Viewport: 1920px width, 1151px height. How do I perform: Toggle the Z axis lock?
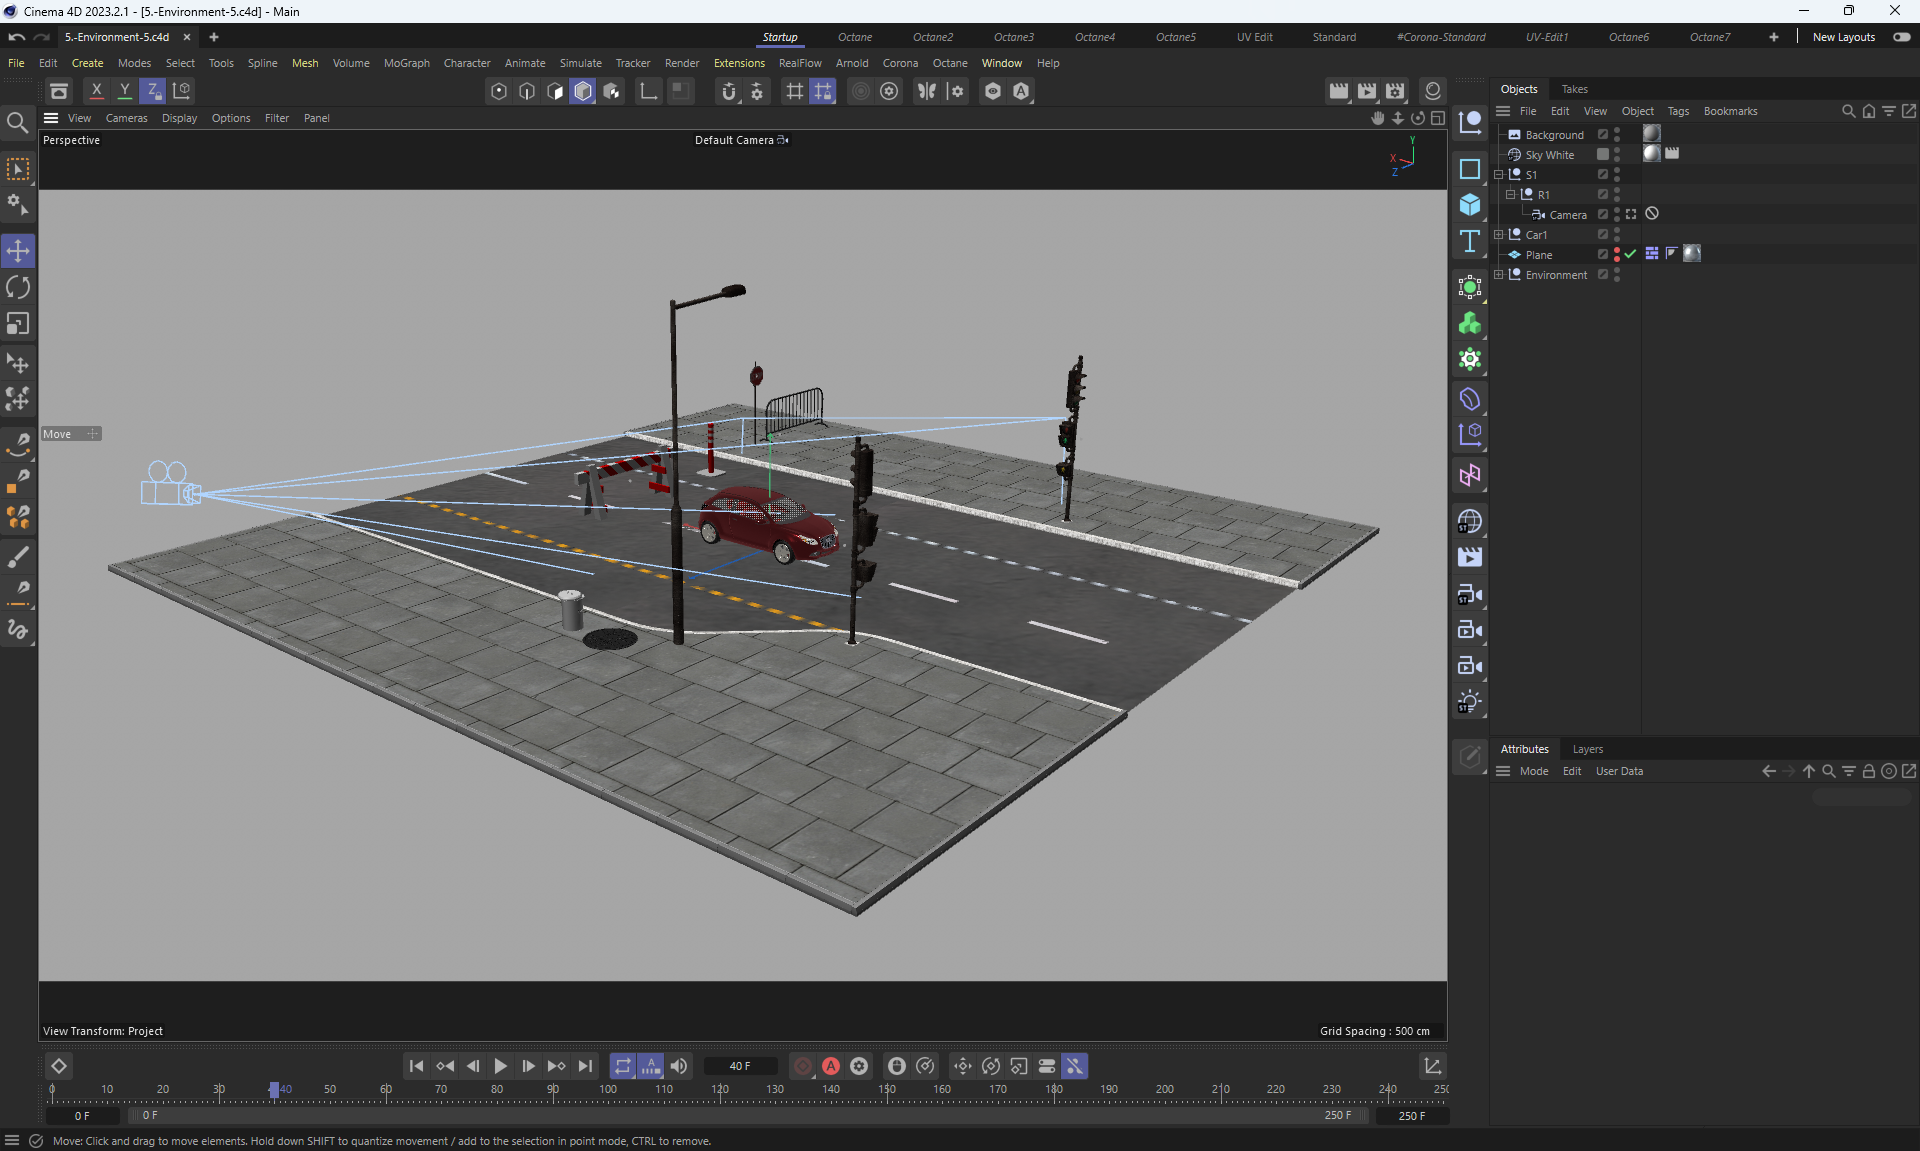point(152,91)
